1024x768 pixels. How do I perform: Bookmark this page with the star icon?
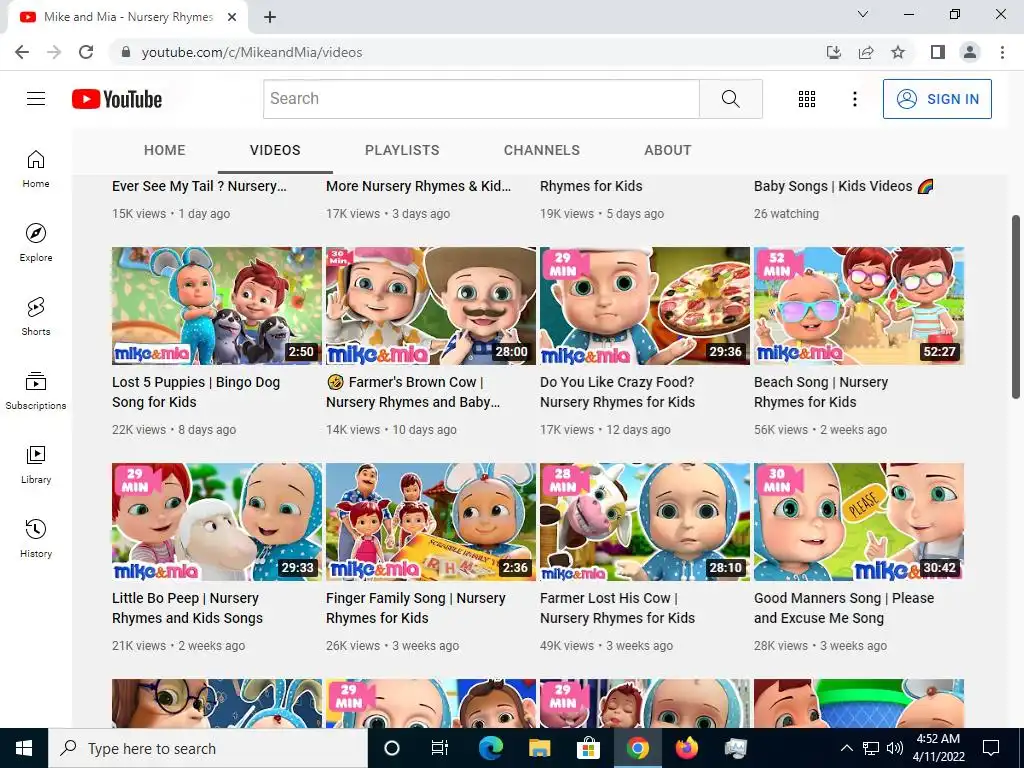point(898,52)
